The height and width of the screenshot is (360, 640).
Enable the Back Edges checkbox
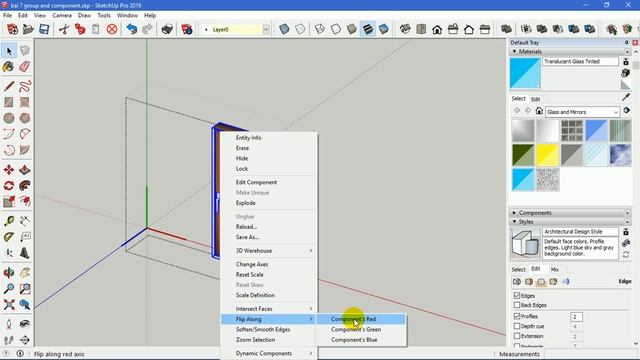517,305
